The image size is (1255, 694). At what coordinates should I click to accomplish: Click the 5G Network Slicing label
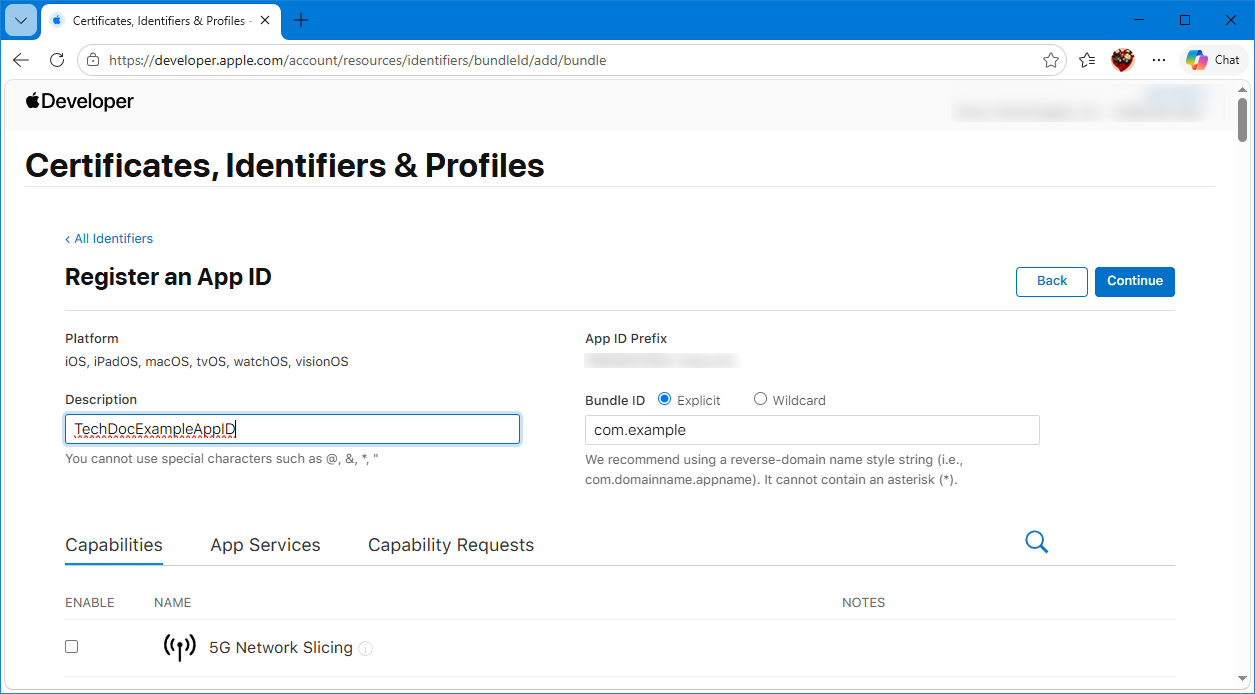click(x=281, y=648)
